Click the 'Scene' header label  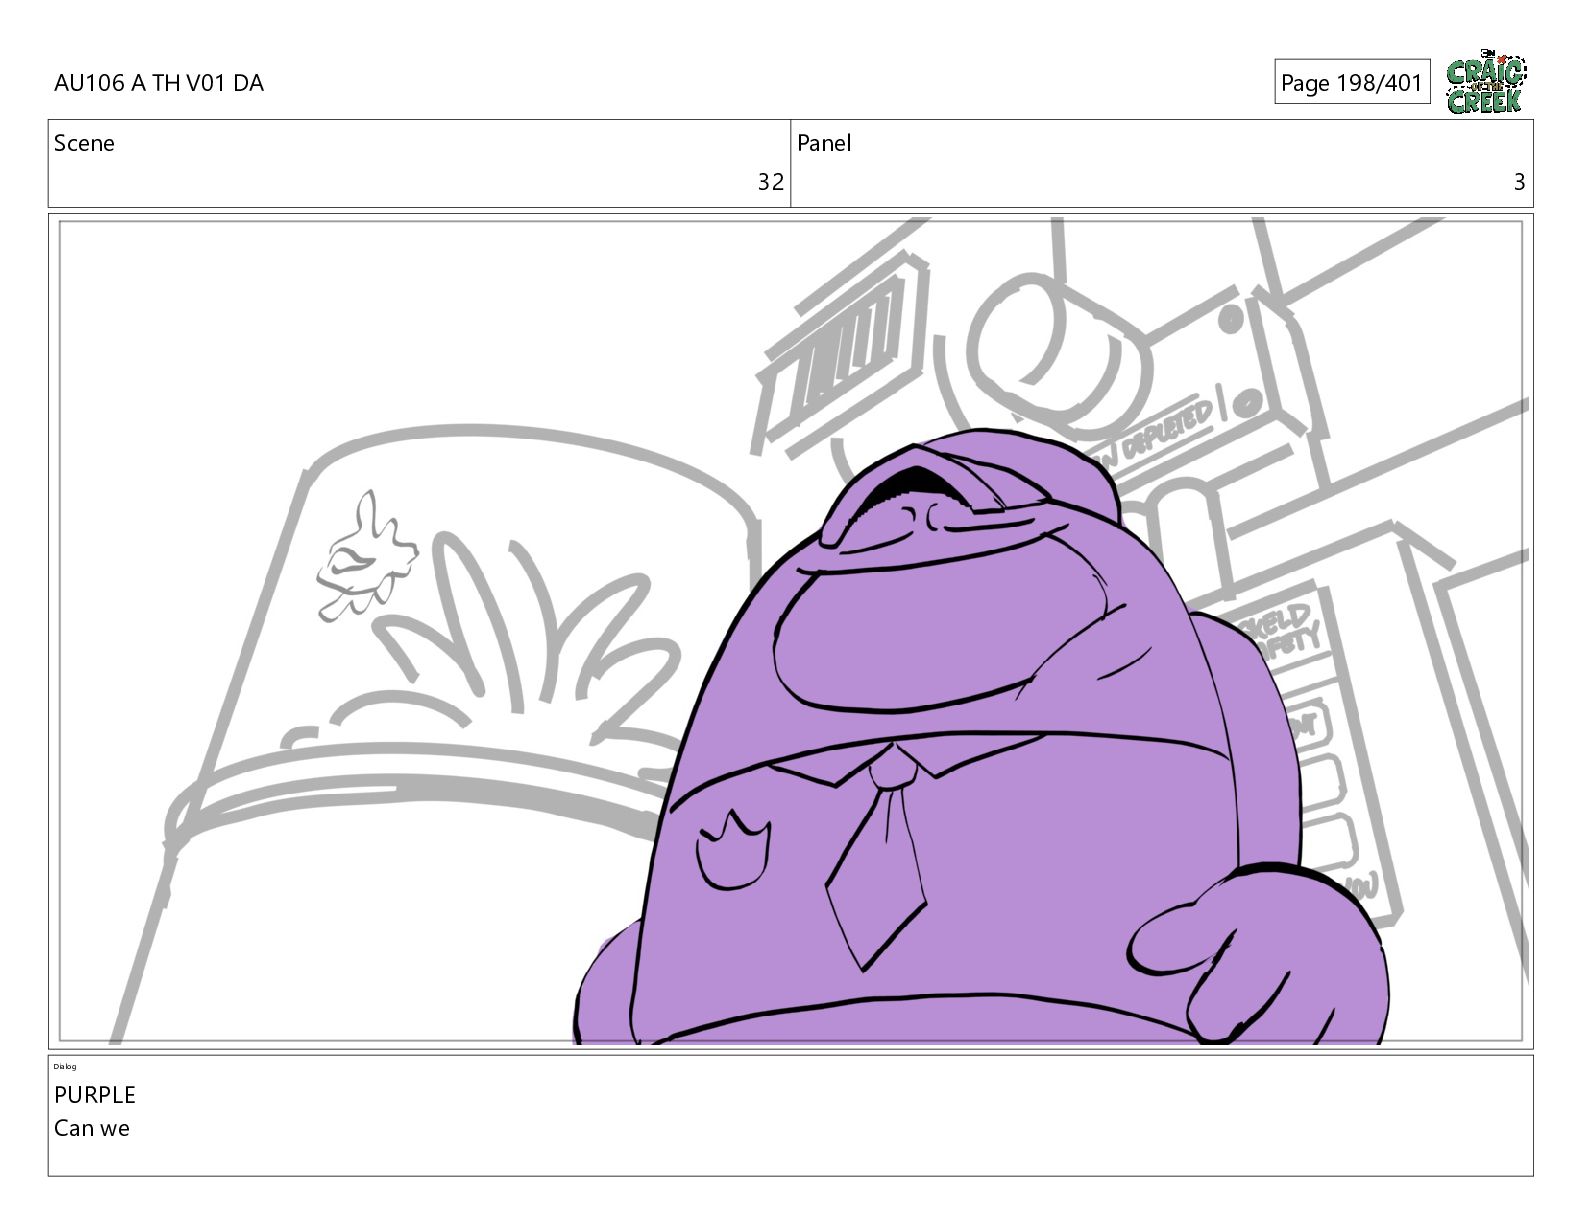coord(84,143)
